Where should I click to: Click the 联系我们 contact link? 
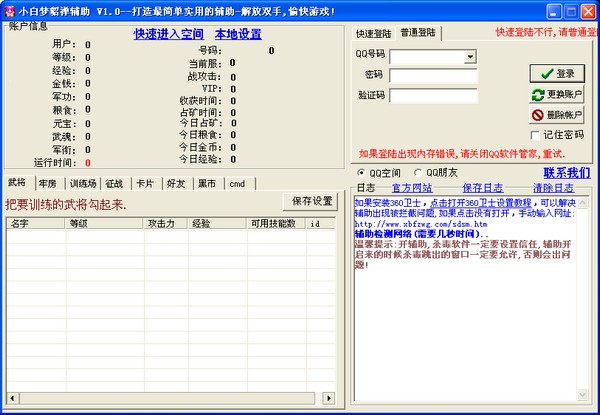(567, 173)
